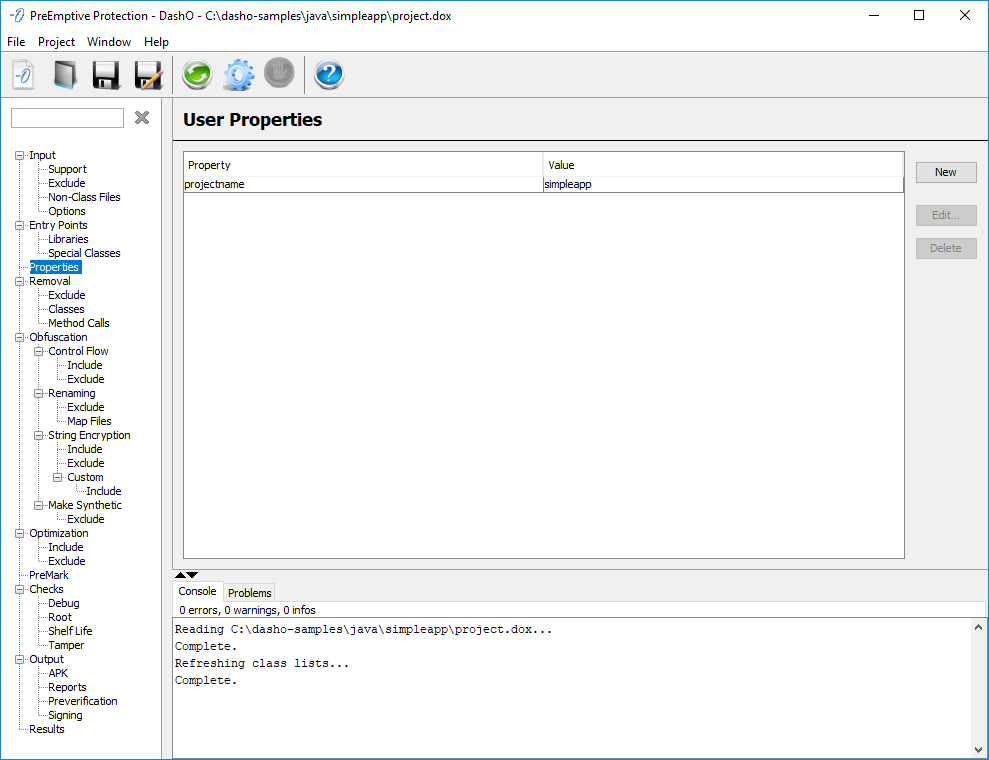Save the project with the floppy disk icon
The width and height of the screenshot is (989, 760).
tap(107, 75)
